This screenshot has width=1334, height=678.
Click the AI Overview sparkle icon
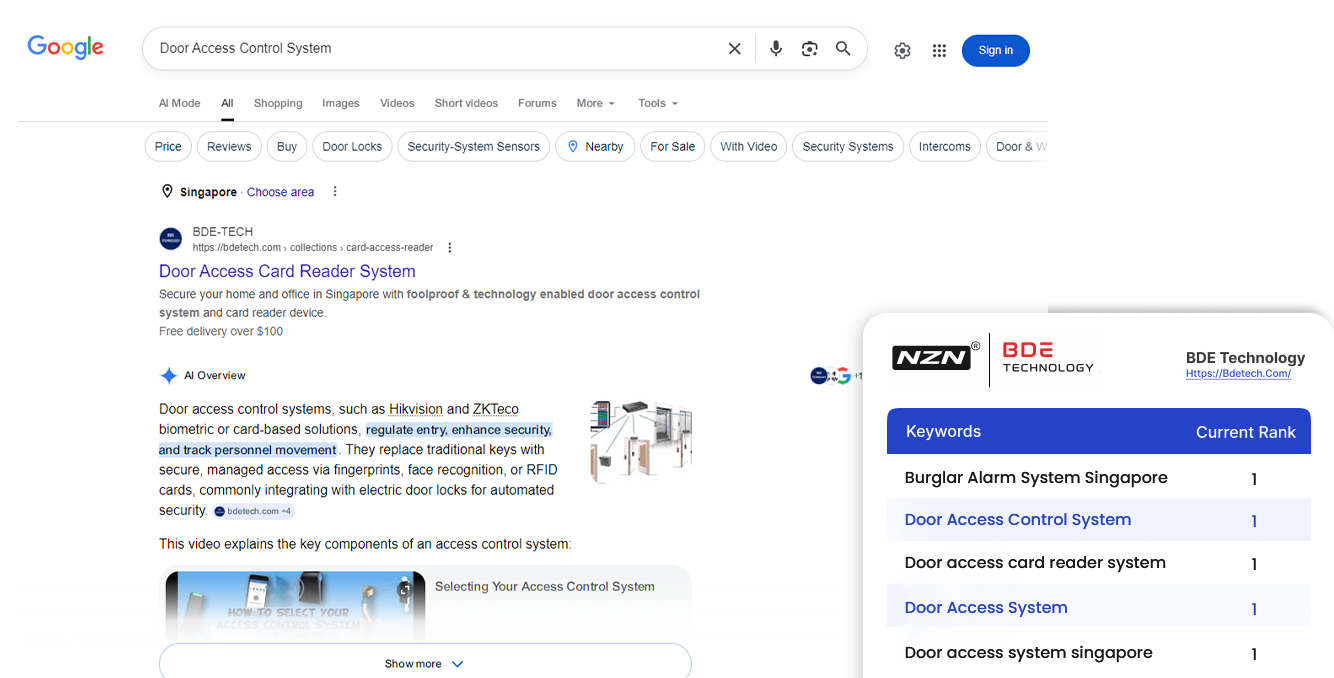tap(169, 376)
